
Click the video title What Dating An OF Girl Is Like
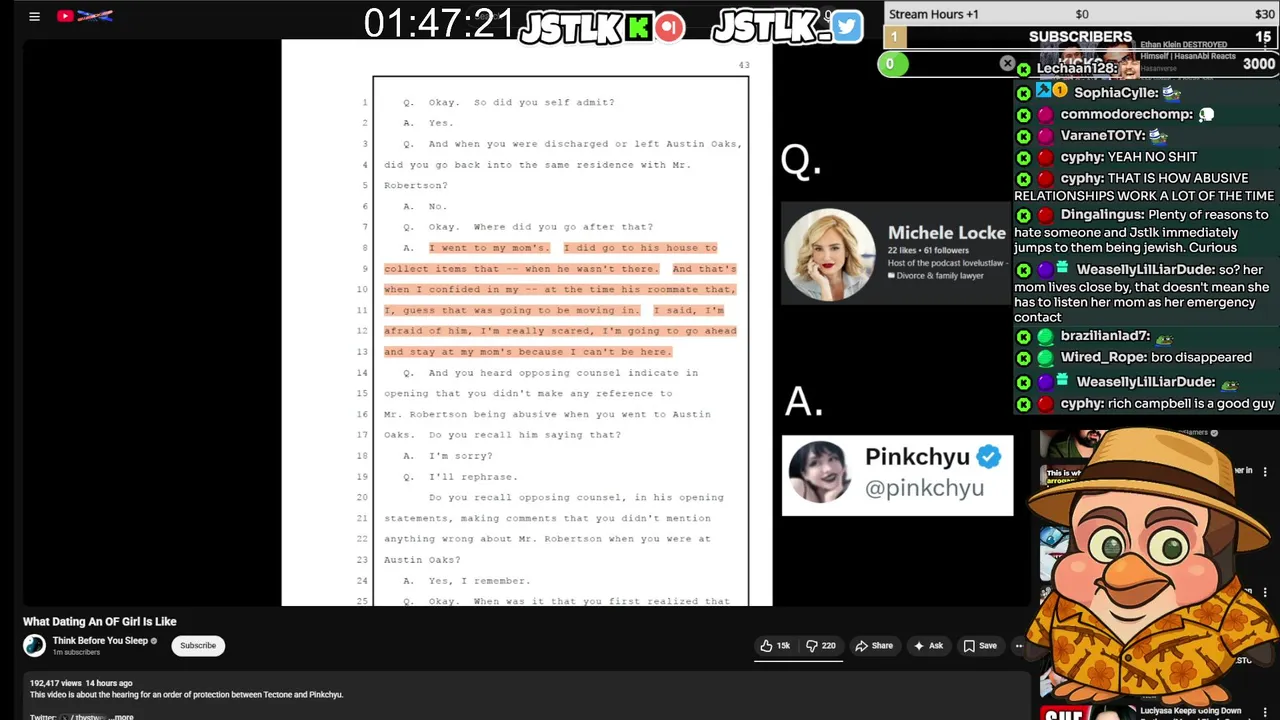(x=100, y=622)
